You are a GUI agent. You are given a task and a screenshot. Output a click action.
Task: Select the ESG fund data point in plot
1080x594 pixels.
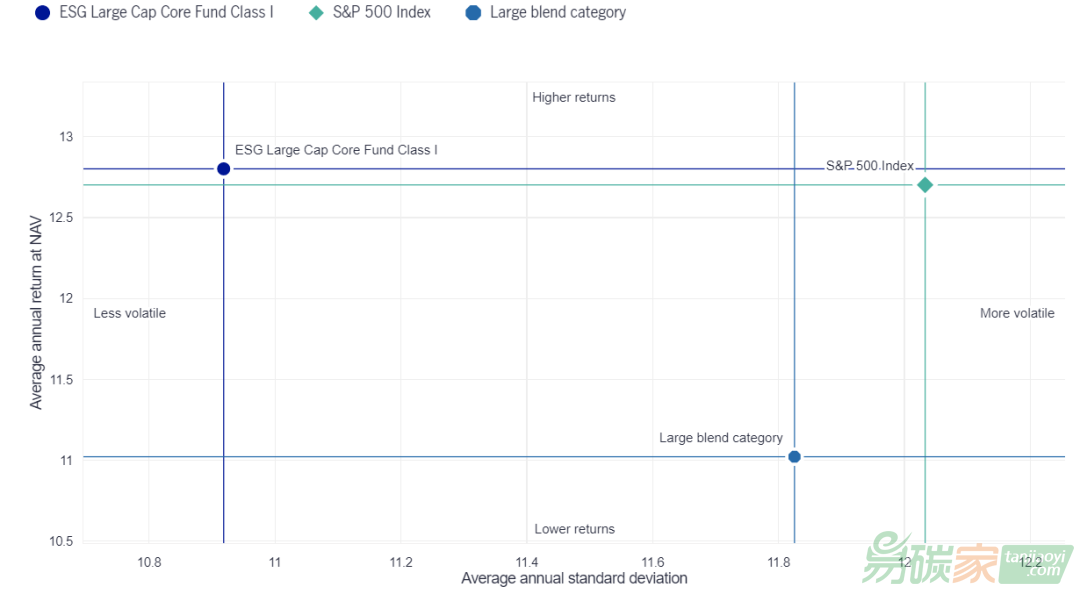(223, 169)
